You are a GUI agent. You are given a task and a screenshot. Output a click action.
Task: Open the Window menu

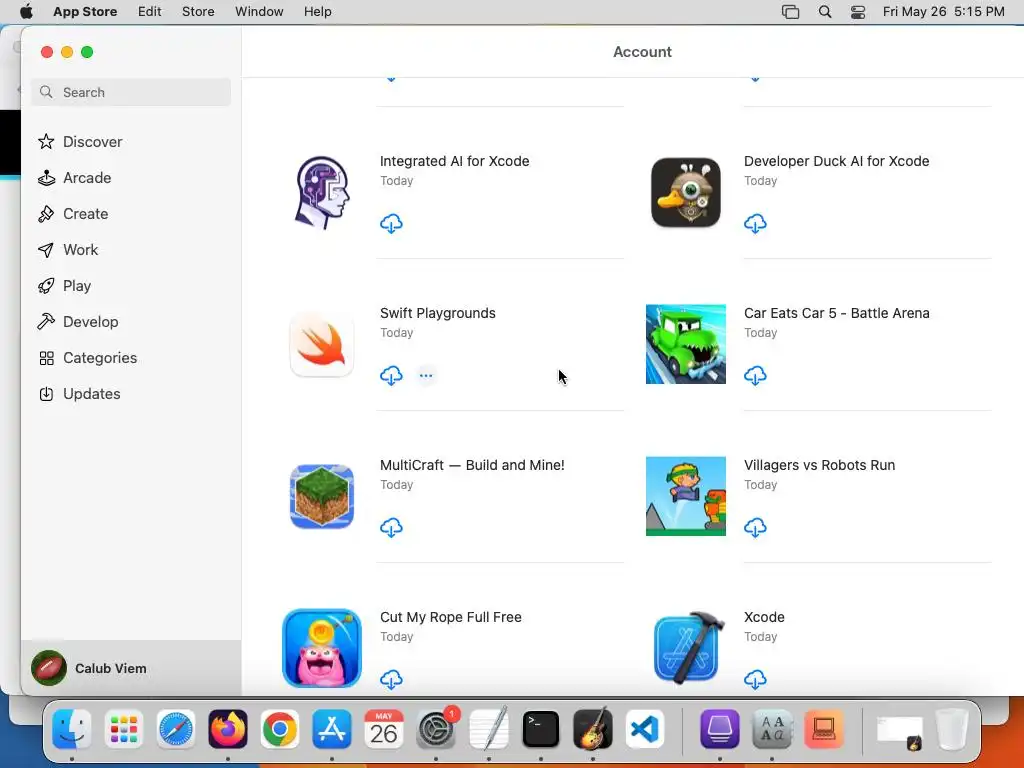(259, 12)
